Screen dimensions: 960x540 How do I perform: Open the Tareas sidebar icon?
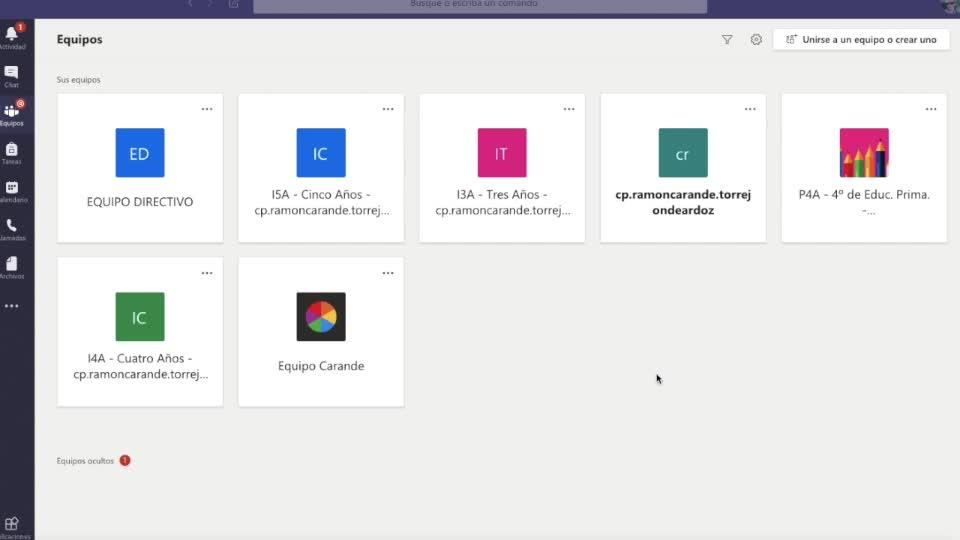pos(12,149)
